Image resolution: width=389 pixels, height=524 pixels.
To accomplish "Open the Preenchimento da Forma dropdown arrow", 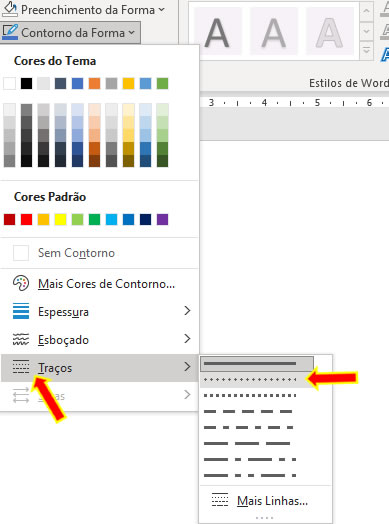I will 162,10.
